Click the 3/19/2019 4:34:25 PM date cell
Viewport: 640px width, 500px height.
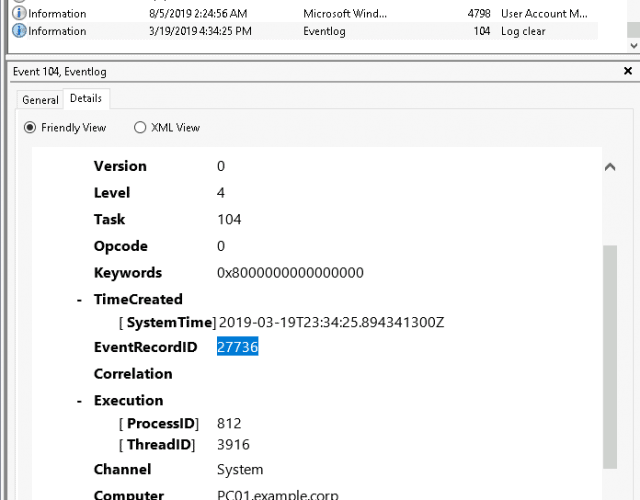[200, 31]
